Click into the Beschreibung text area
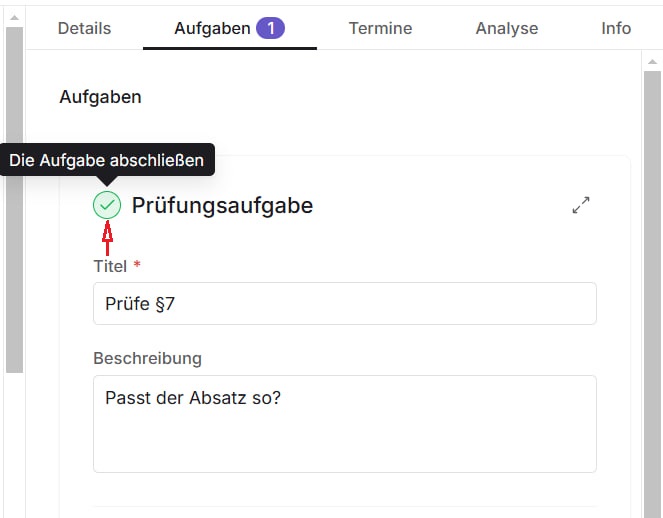This screenshot has width=663, height=518. (x=344, y=423)
